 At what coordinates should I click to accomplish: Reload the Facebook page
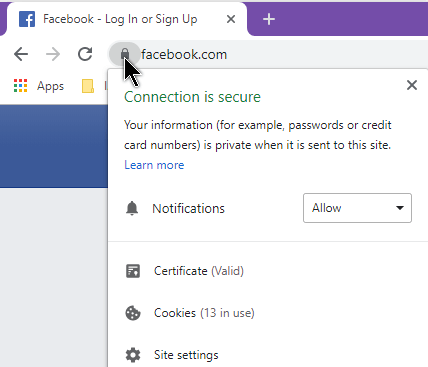pyautogui.click(x=85, y=54)
